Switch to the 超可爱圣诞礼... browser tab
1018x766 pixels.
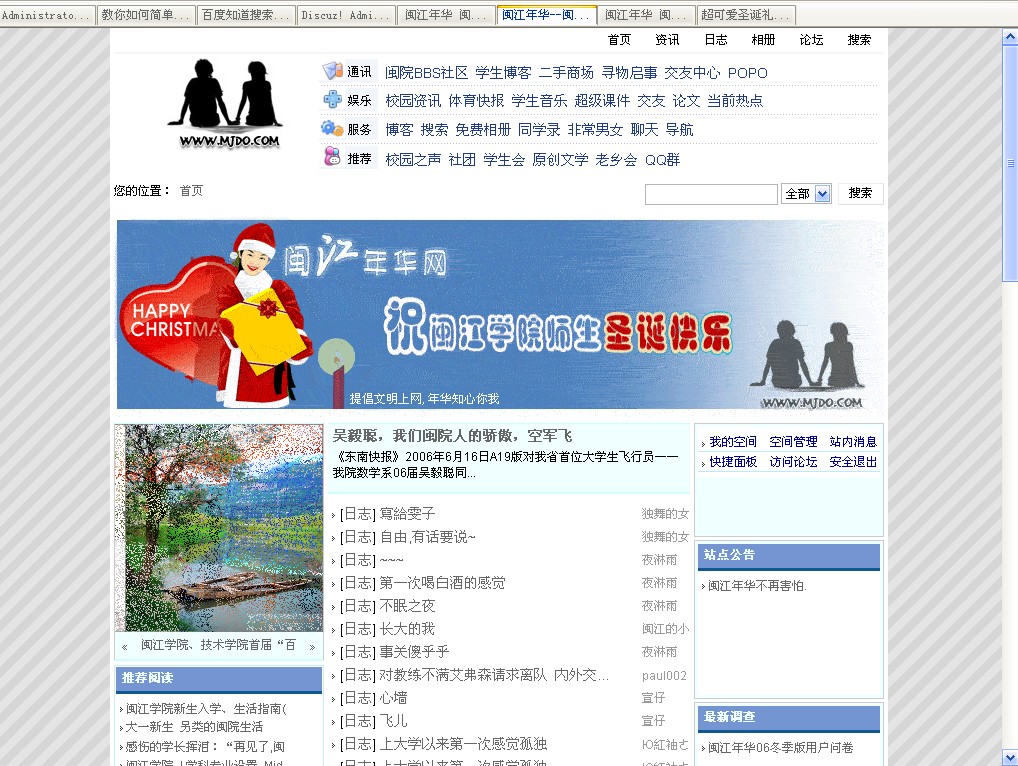746,15
